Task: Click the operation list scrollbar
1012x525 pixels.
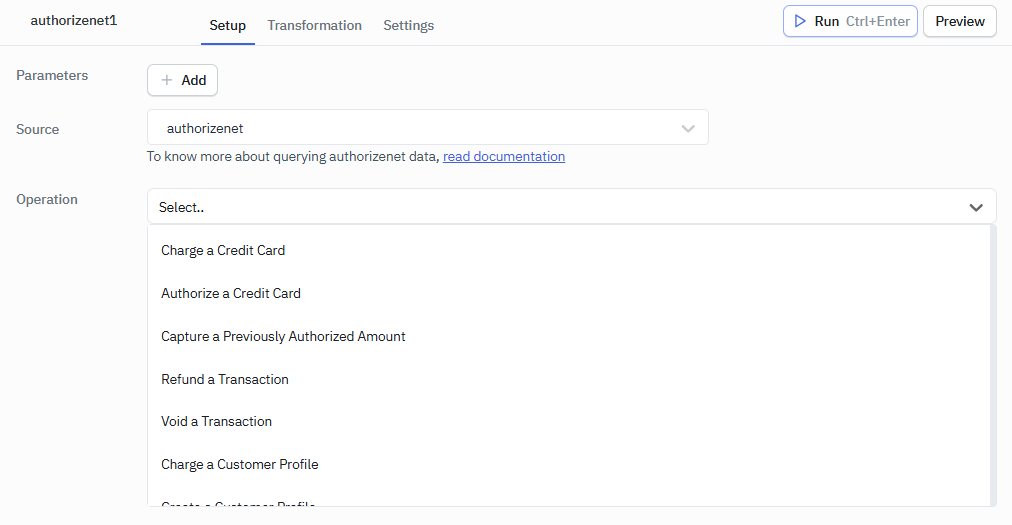Action: point(993,365)
